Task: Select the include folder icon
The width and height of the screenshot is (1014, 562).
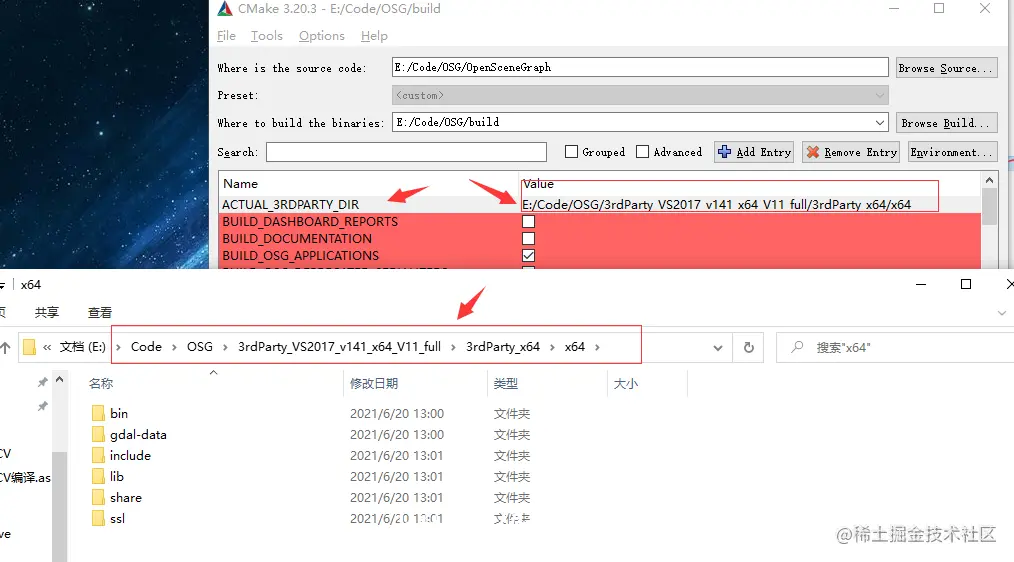Action: 98,455
